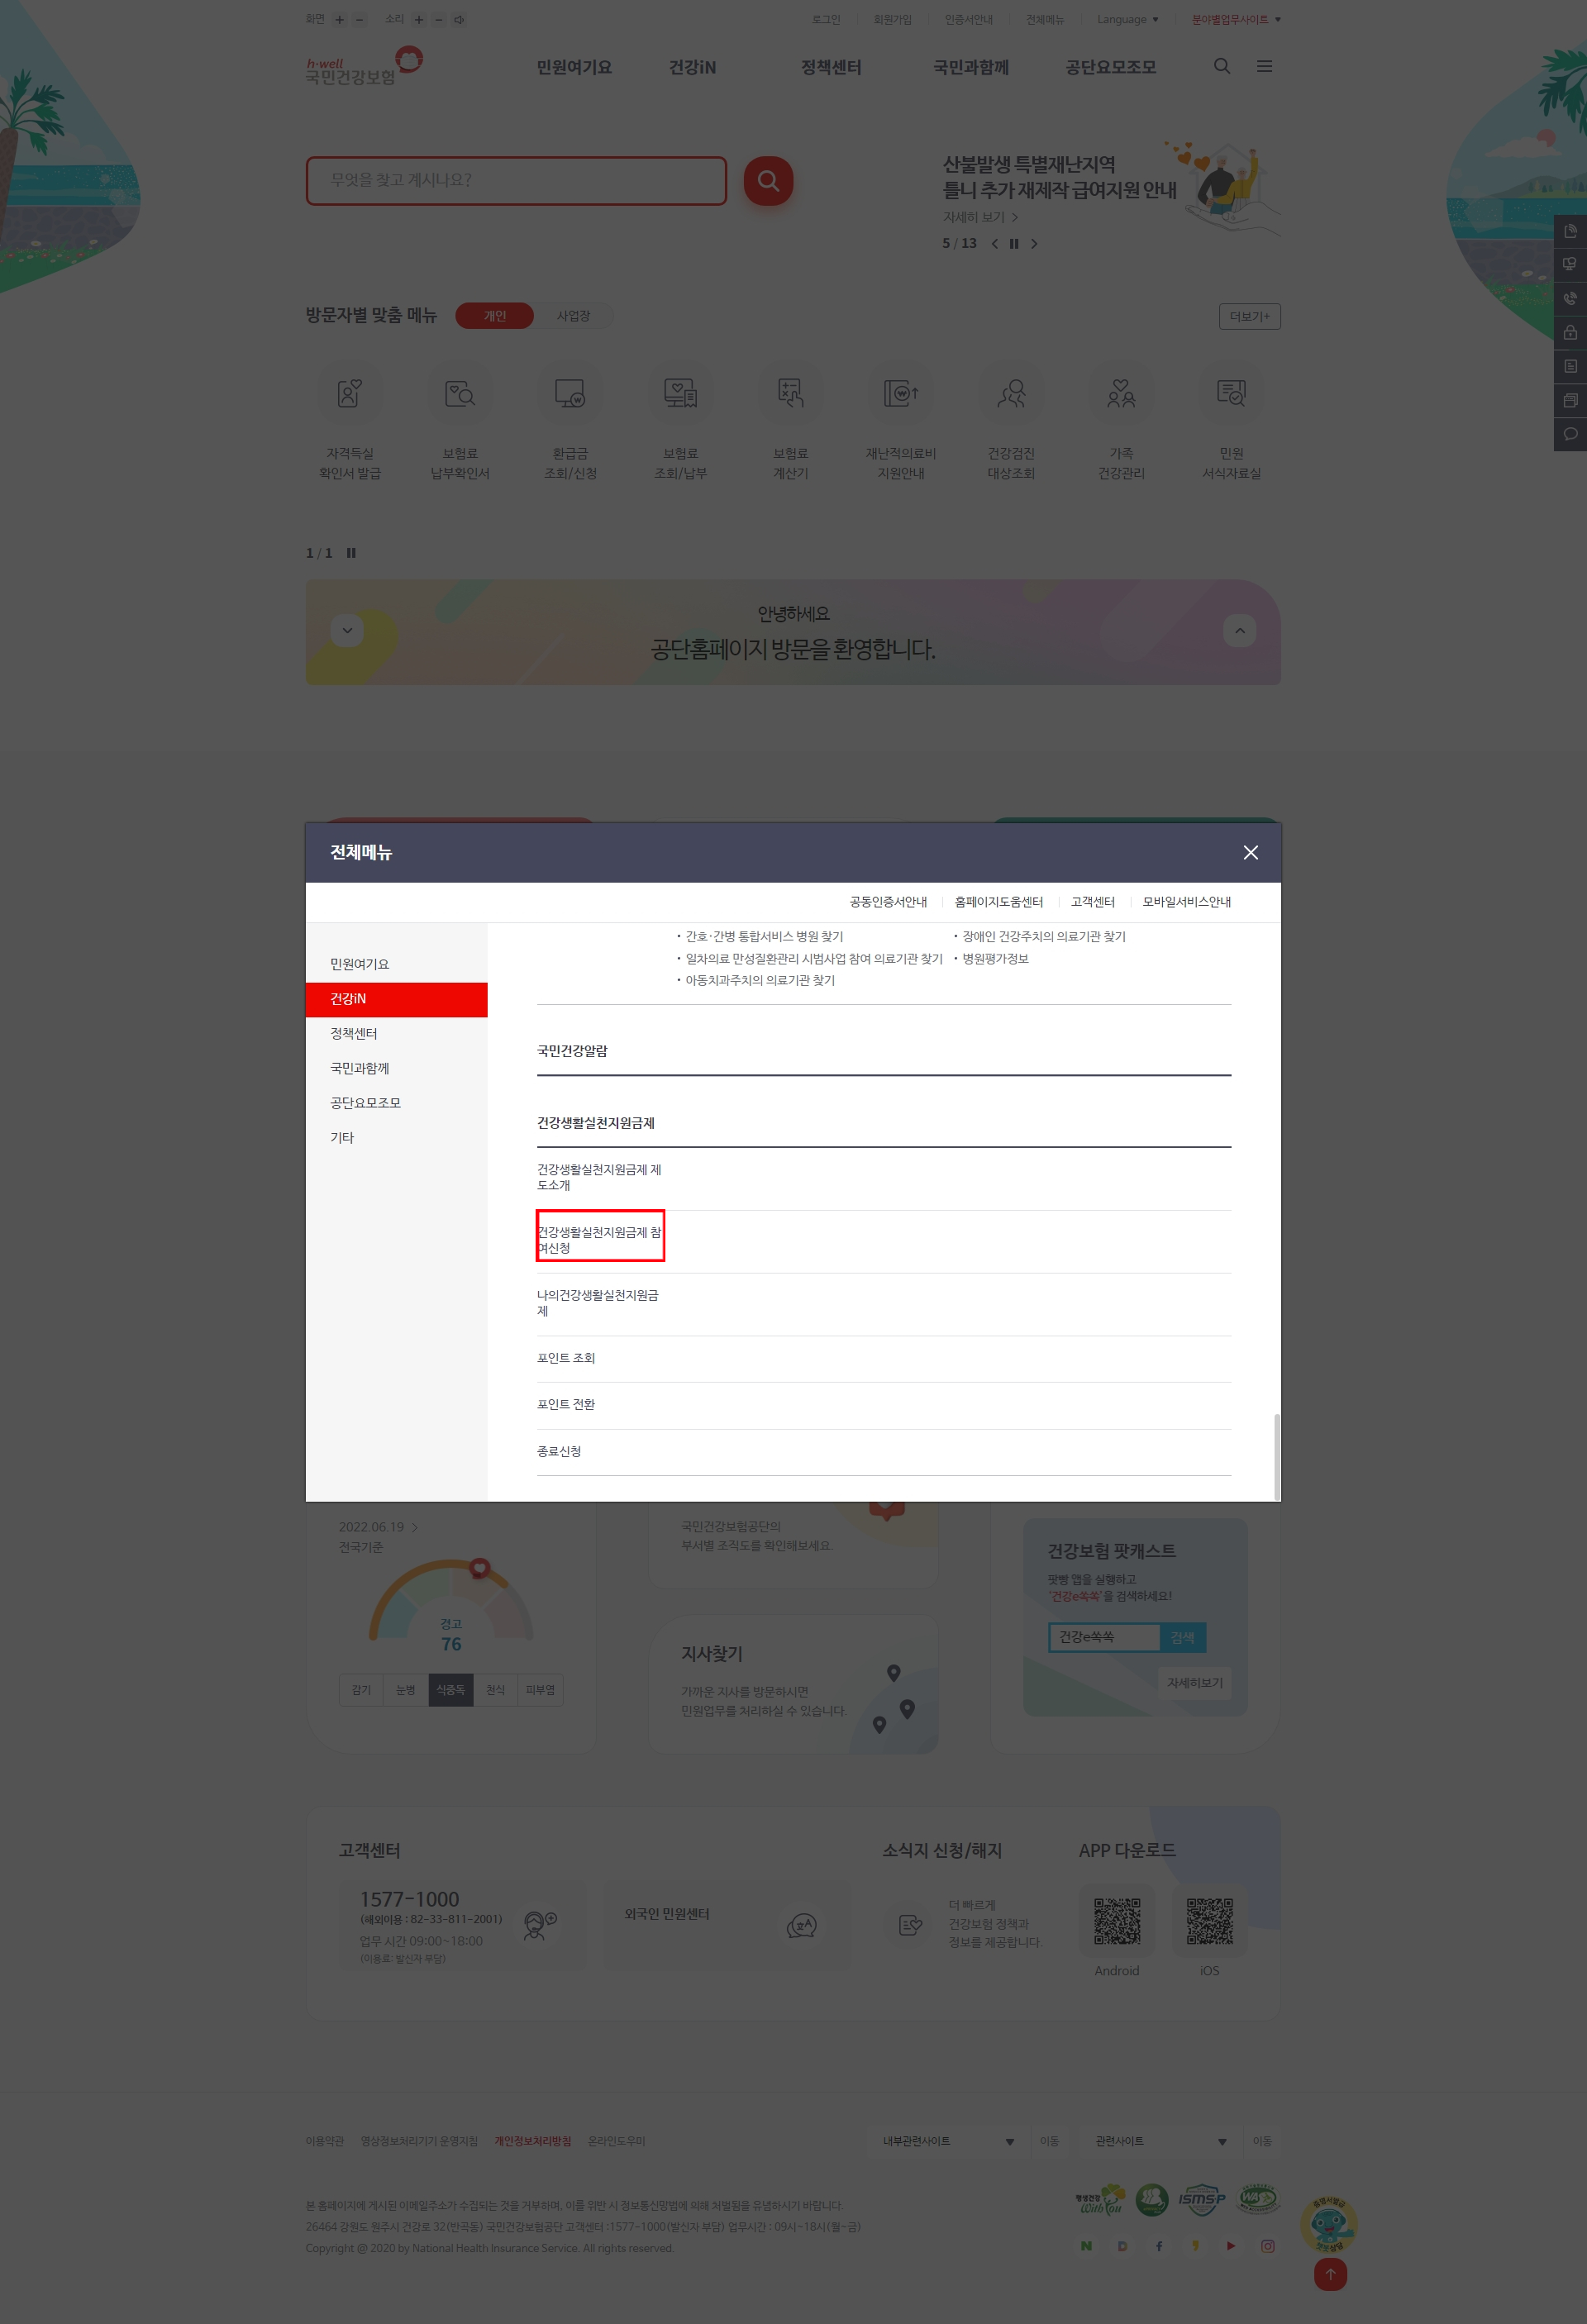This screenshot has height=2324, width=1587.
Task: Open 장애인 건강주치의 의료기관 찾기 link
Action: [1044, 936]
